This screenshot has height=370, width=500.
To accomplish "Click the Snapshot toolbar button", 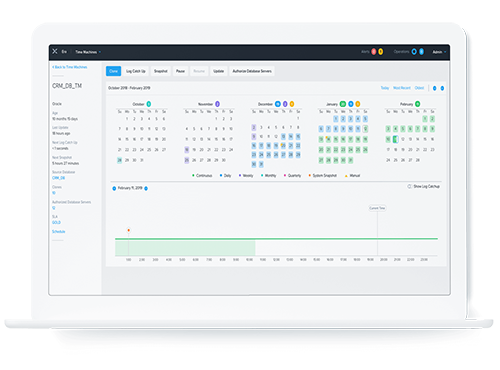I will coord(161,71).
